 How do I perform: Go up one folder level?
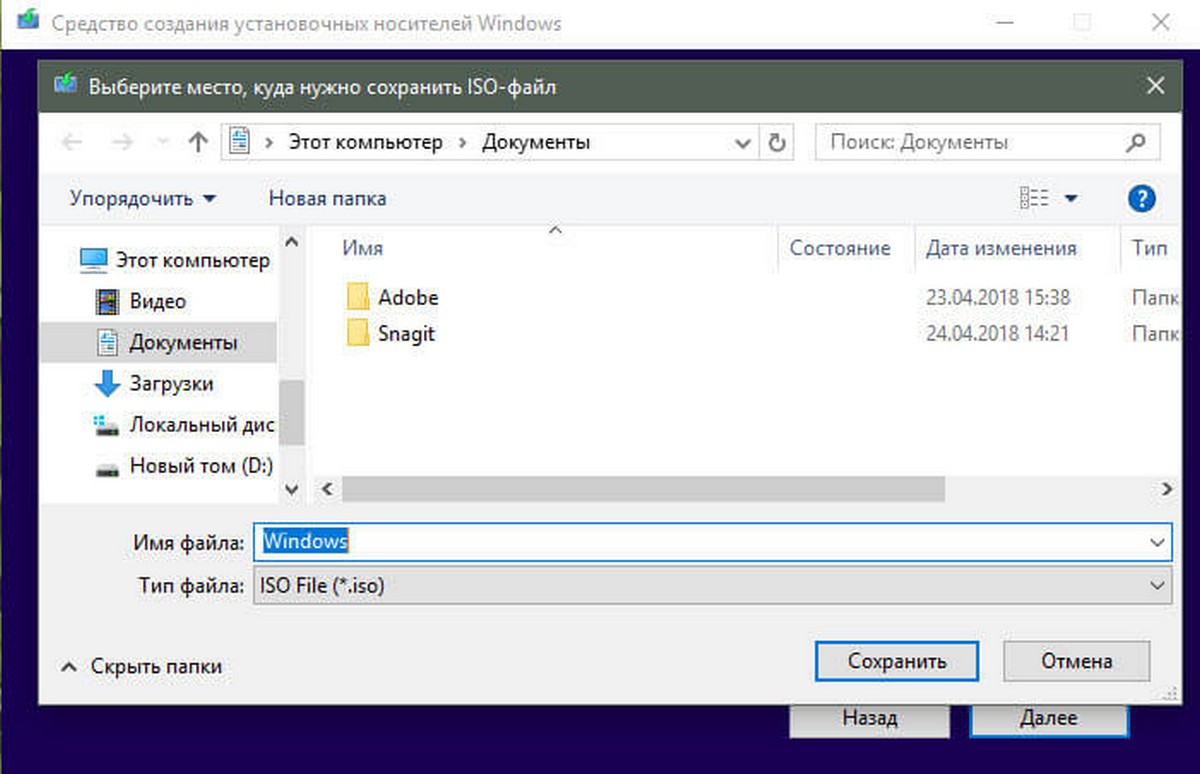[198, 143]
